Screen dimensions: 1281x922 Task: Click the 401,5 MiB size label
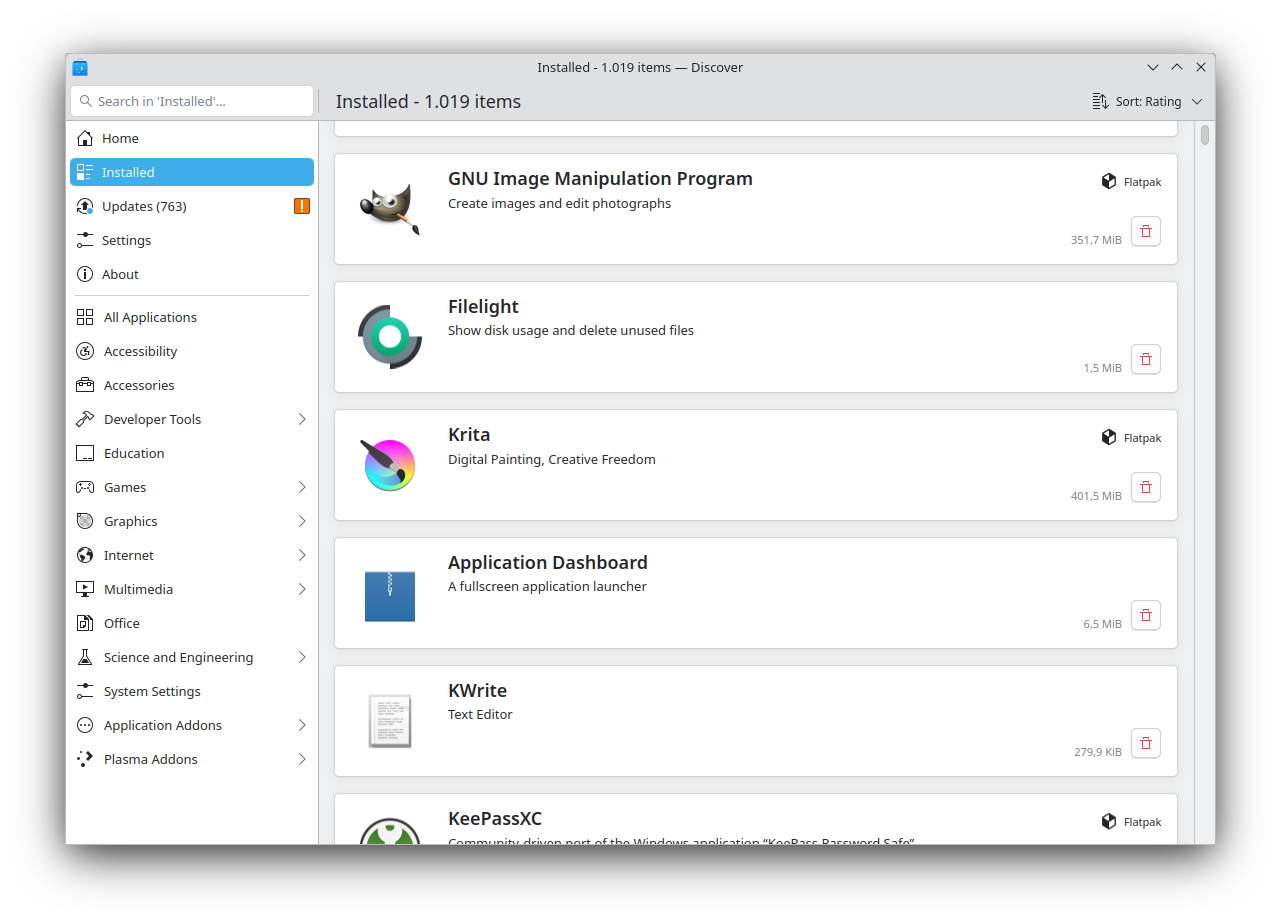click(1096, 496)
